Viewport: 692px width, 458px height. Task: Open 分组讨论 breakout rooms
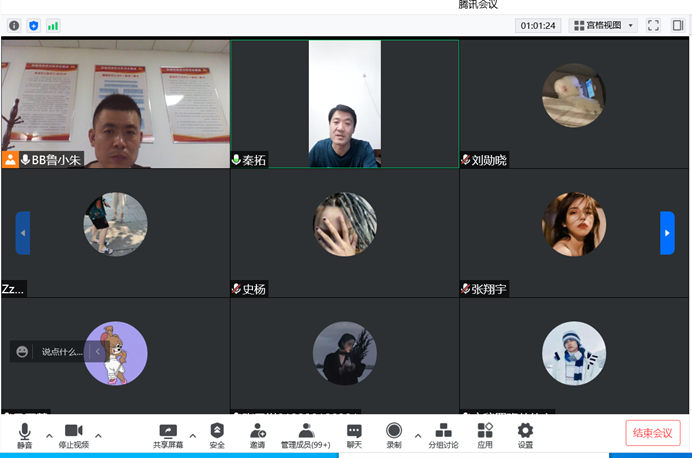coord(443,433)
